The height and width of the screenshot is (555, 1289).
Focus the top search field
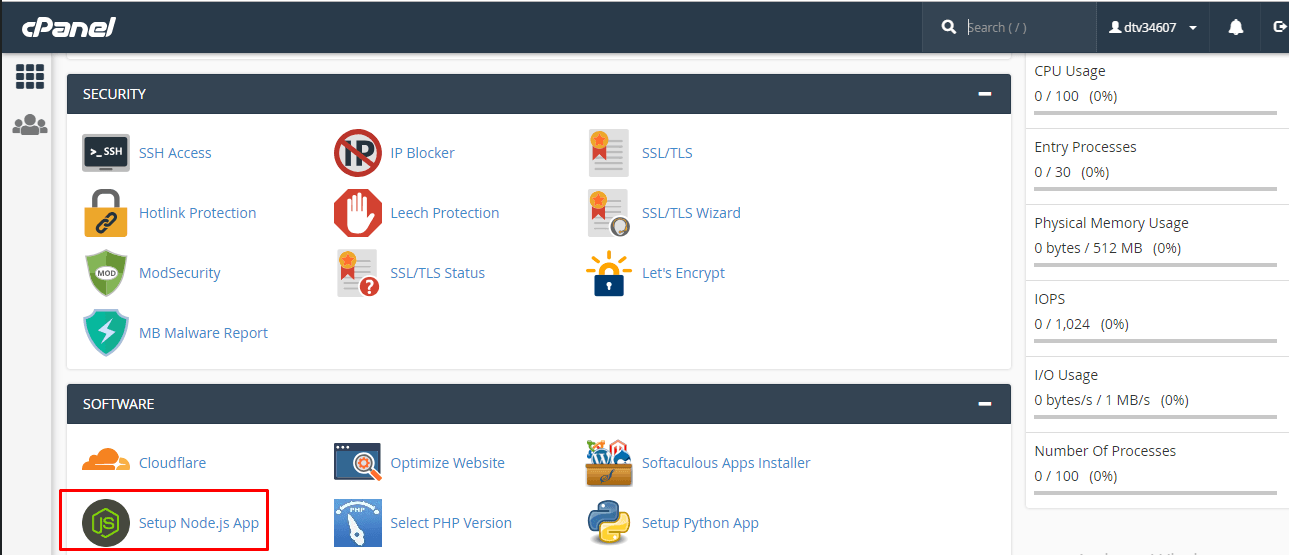[x=1025, y=28]
